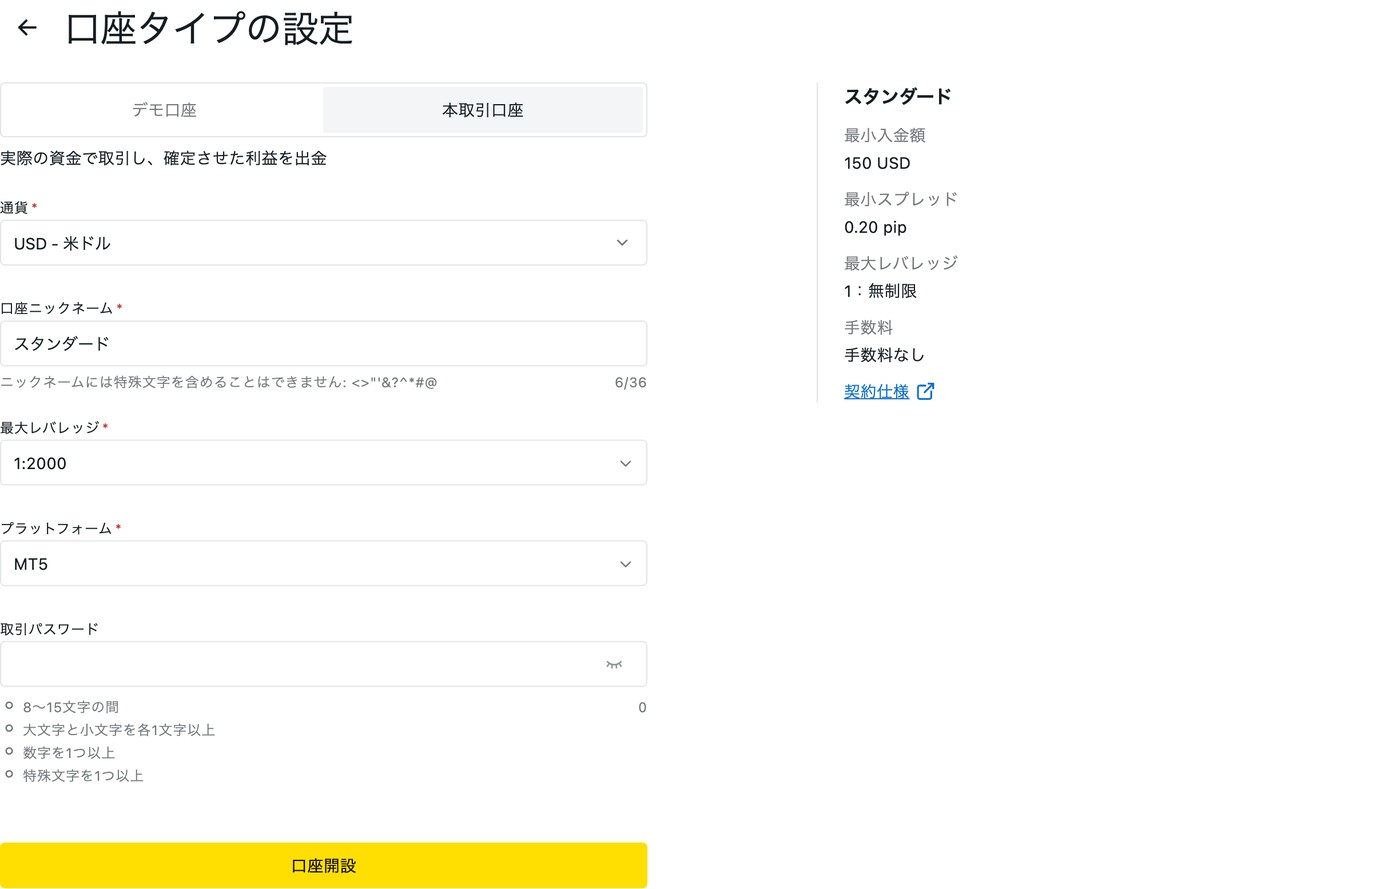Click the スタンダード heading in side panel

click(897, 97)
